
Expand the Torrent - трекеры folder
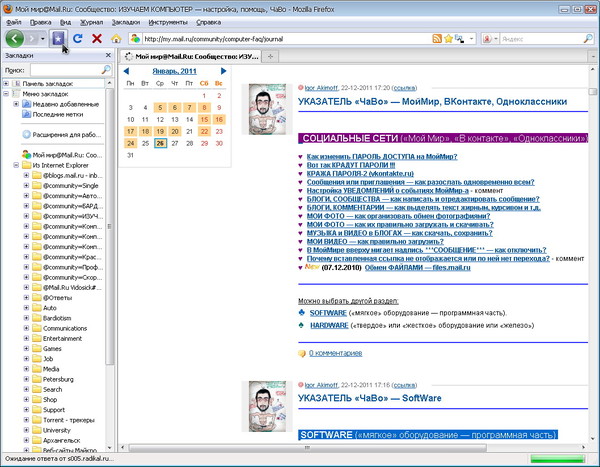tap(26, 420)
